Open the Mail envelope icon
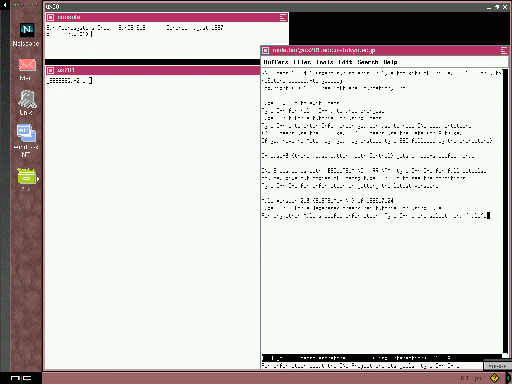512x384 pixels. coord(27,65)
